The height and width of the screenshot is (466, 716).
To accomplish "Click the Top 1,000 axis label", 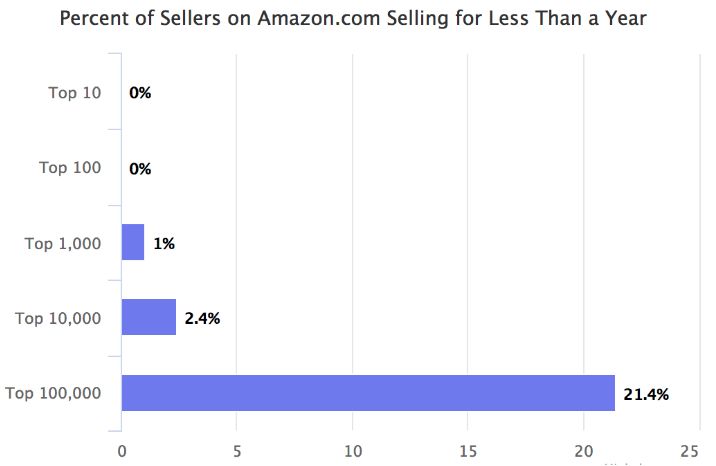I will (x=63, y=243).
